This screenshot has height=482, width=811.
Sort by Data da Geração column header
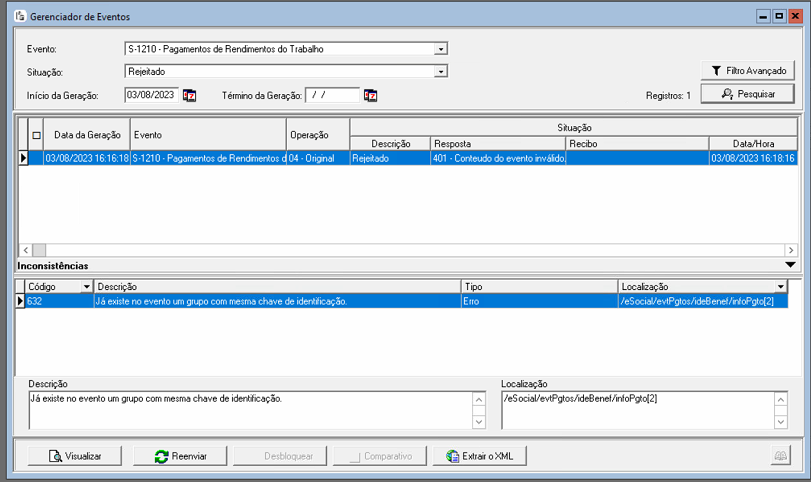click(x=87, y=135)
